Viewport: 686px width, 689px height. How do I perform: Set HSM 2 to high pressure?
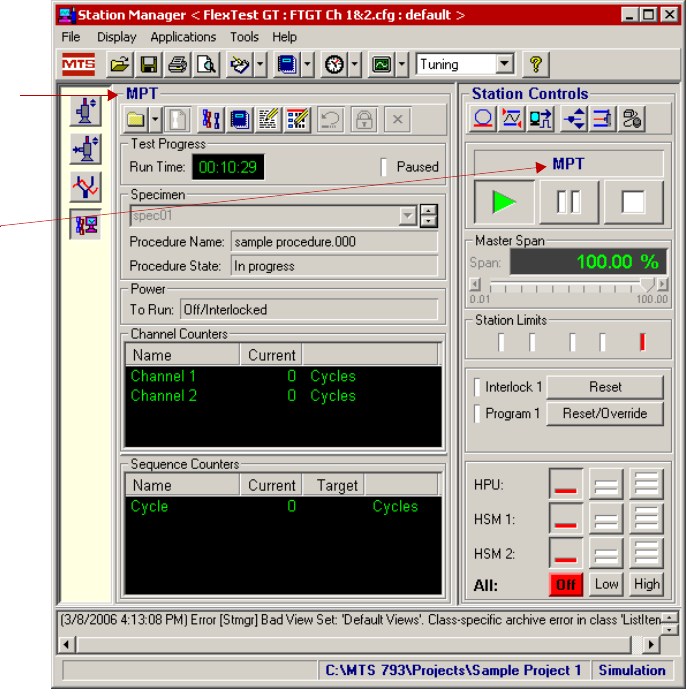[646, 553]
